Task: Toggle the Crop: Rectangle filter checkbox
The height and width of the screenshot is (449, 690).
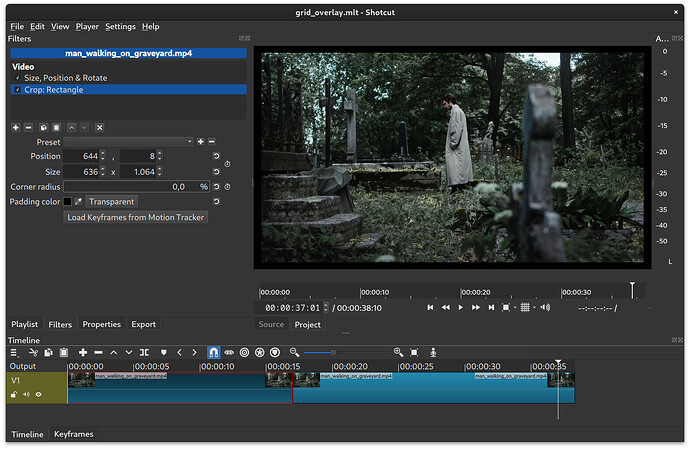Action: tap(18, 90)
